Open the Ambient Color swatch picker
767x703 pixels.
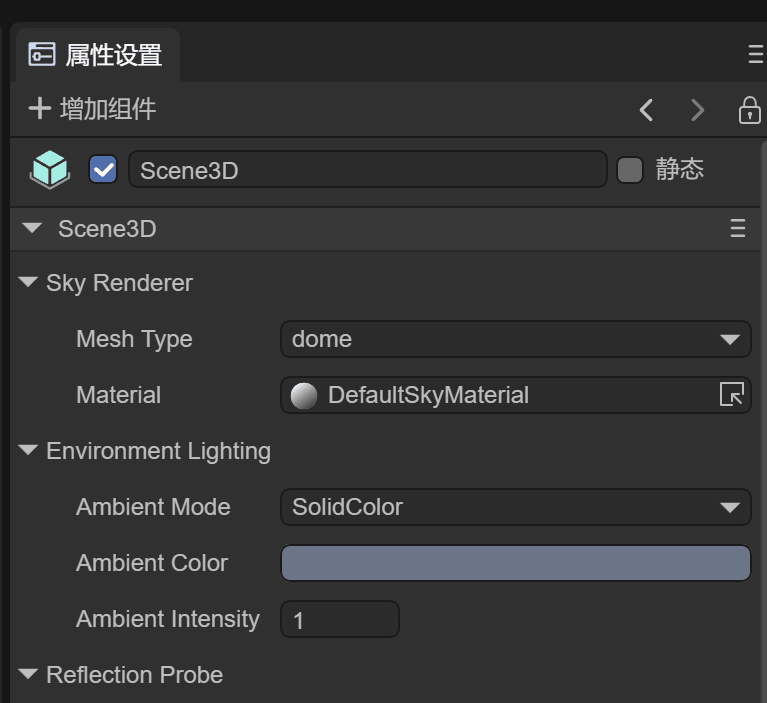[x=515, y=563]
